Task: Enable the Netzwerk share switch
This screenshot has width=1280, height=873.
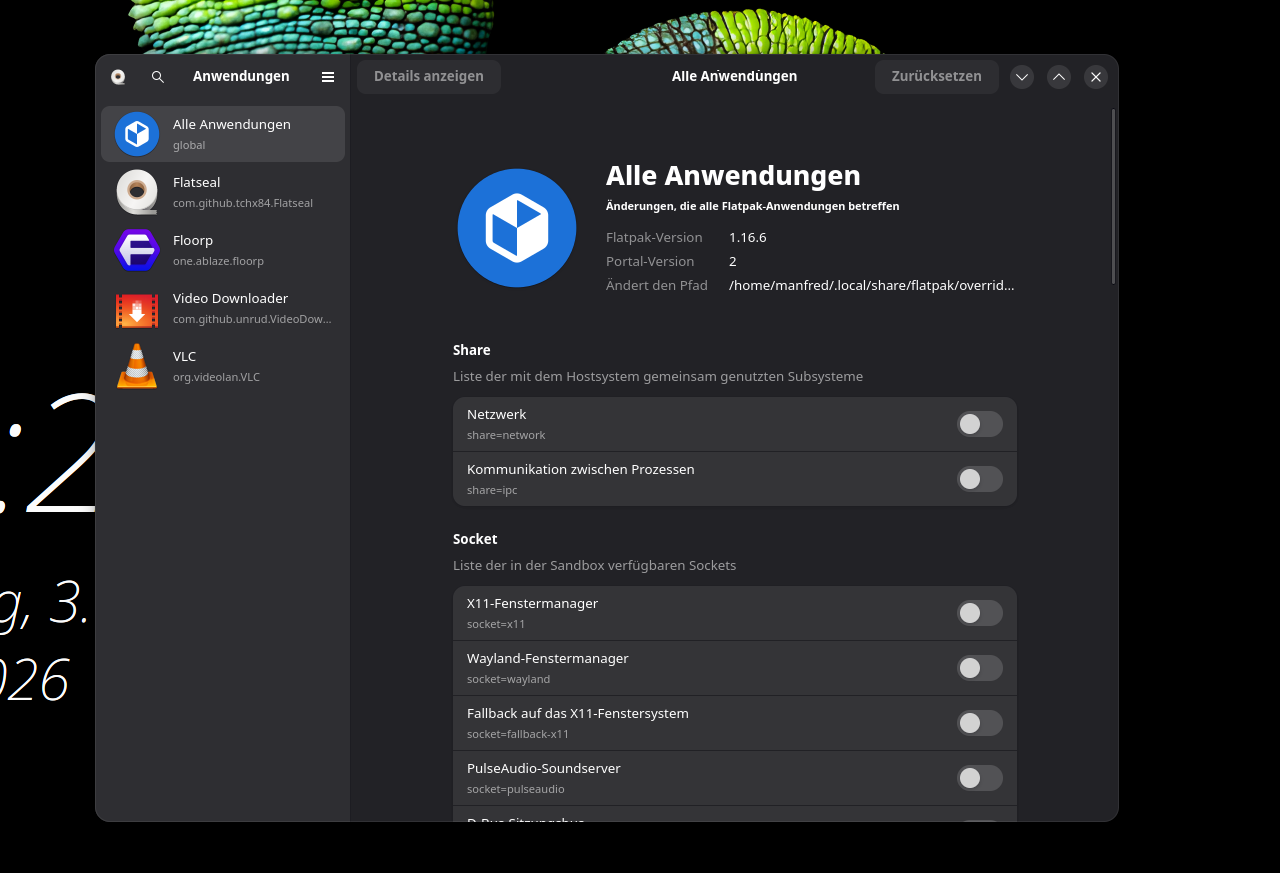Action: point(980,424)
